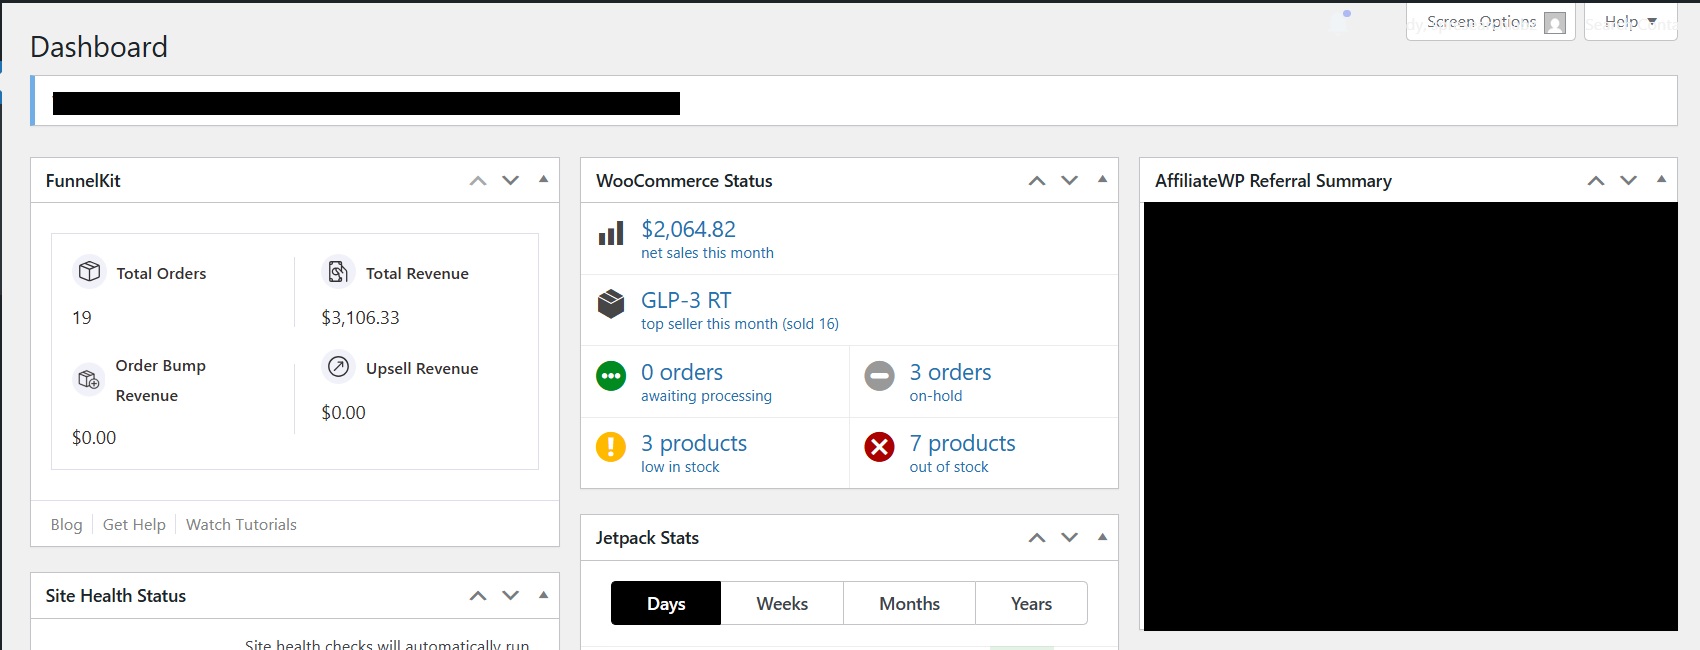Click the Total Revenue icon in FunnelKit
This screenshot has width=1700, height=650.
coord(338,271)
